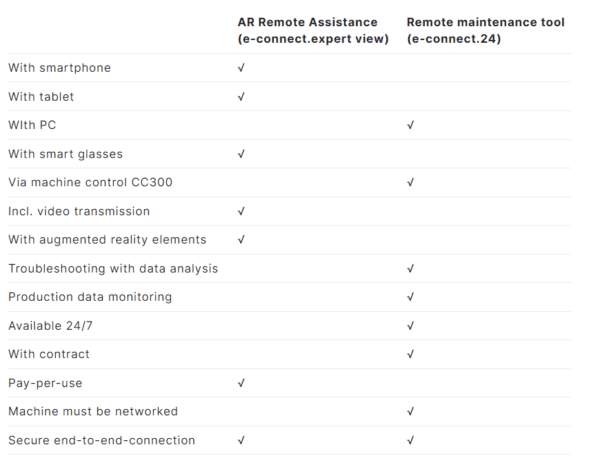Click the AR Remote Assistance column header

[x=312, y=30]
